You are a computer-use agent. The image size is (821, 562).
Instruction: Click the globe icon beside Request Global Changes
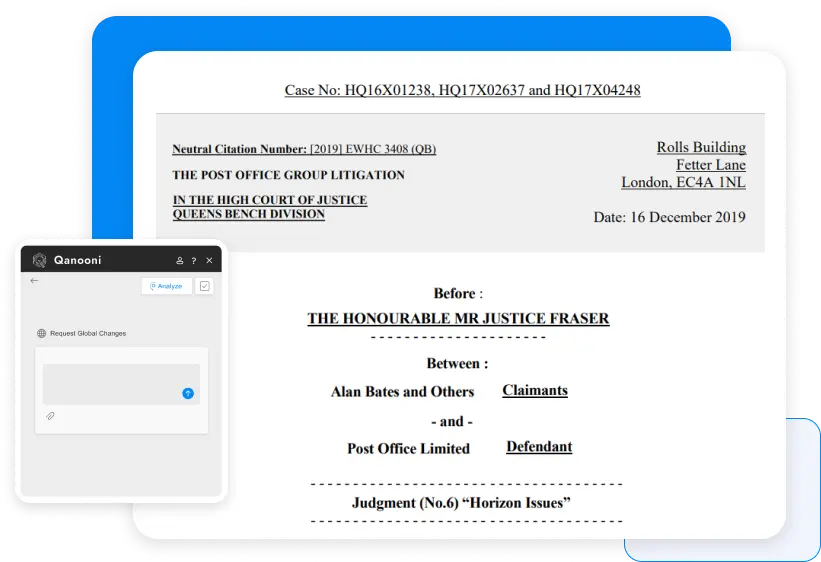(x=41, y=333)
